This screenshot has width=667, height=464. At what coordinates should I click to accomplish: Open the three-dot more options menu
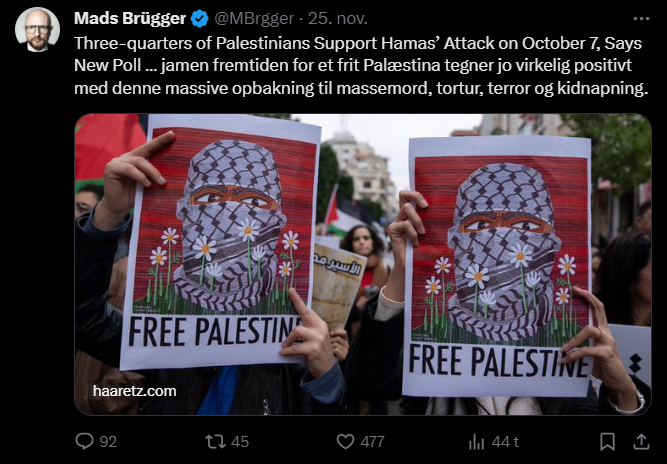(641, 19)
